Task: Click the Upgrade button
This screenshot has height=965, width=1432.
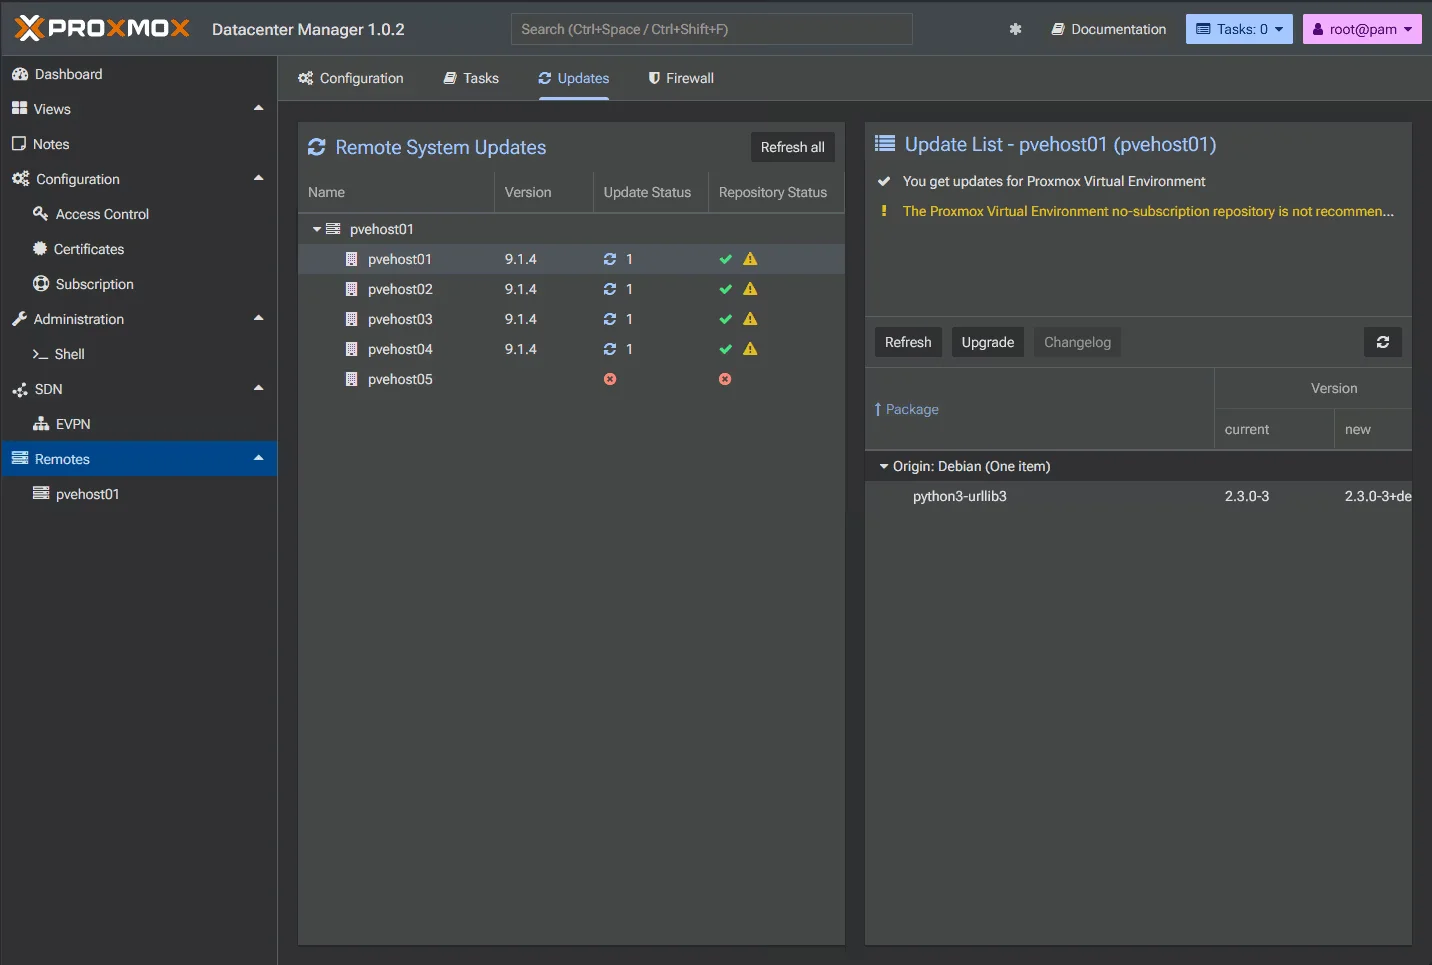Action: coord(987,342)
